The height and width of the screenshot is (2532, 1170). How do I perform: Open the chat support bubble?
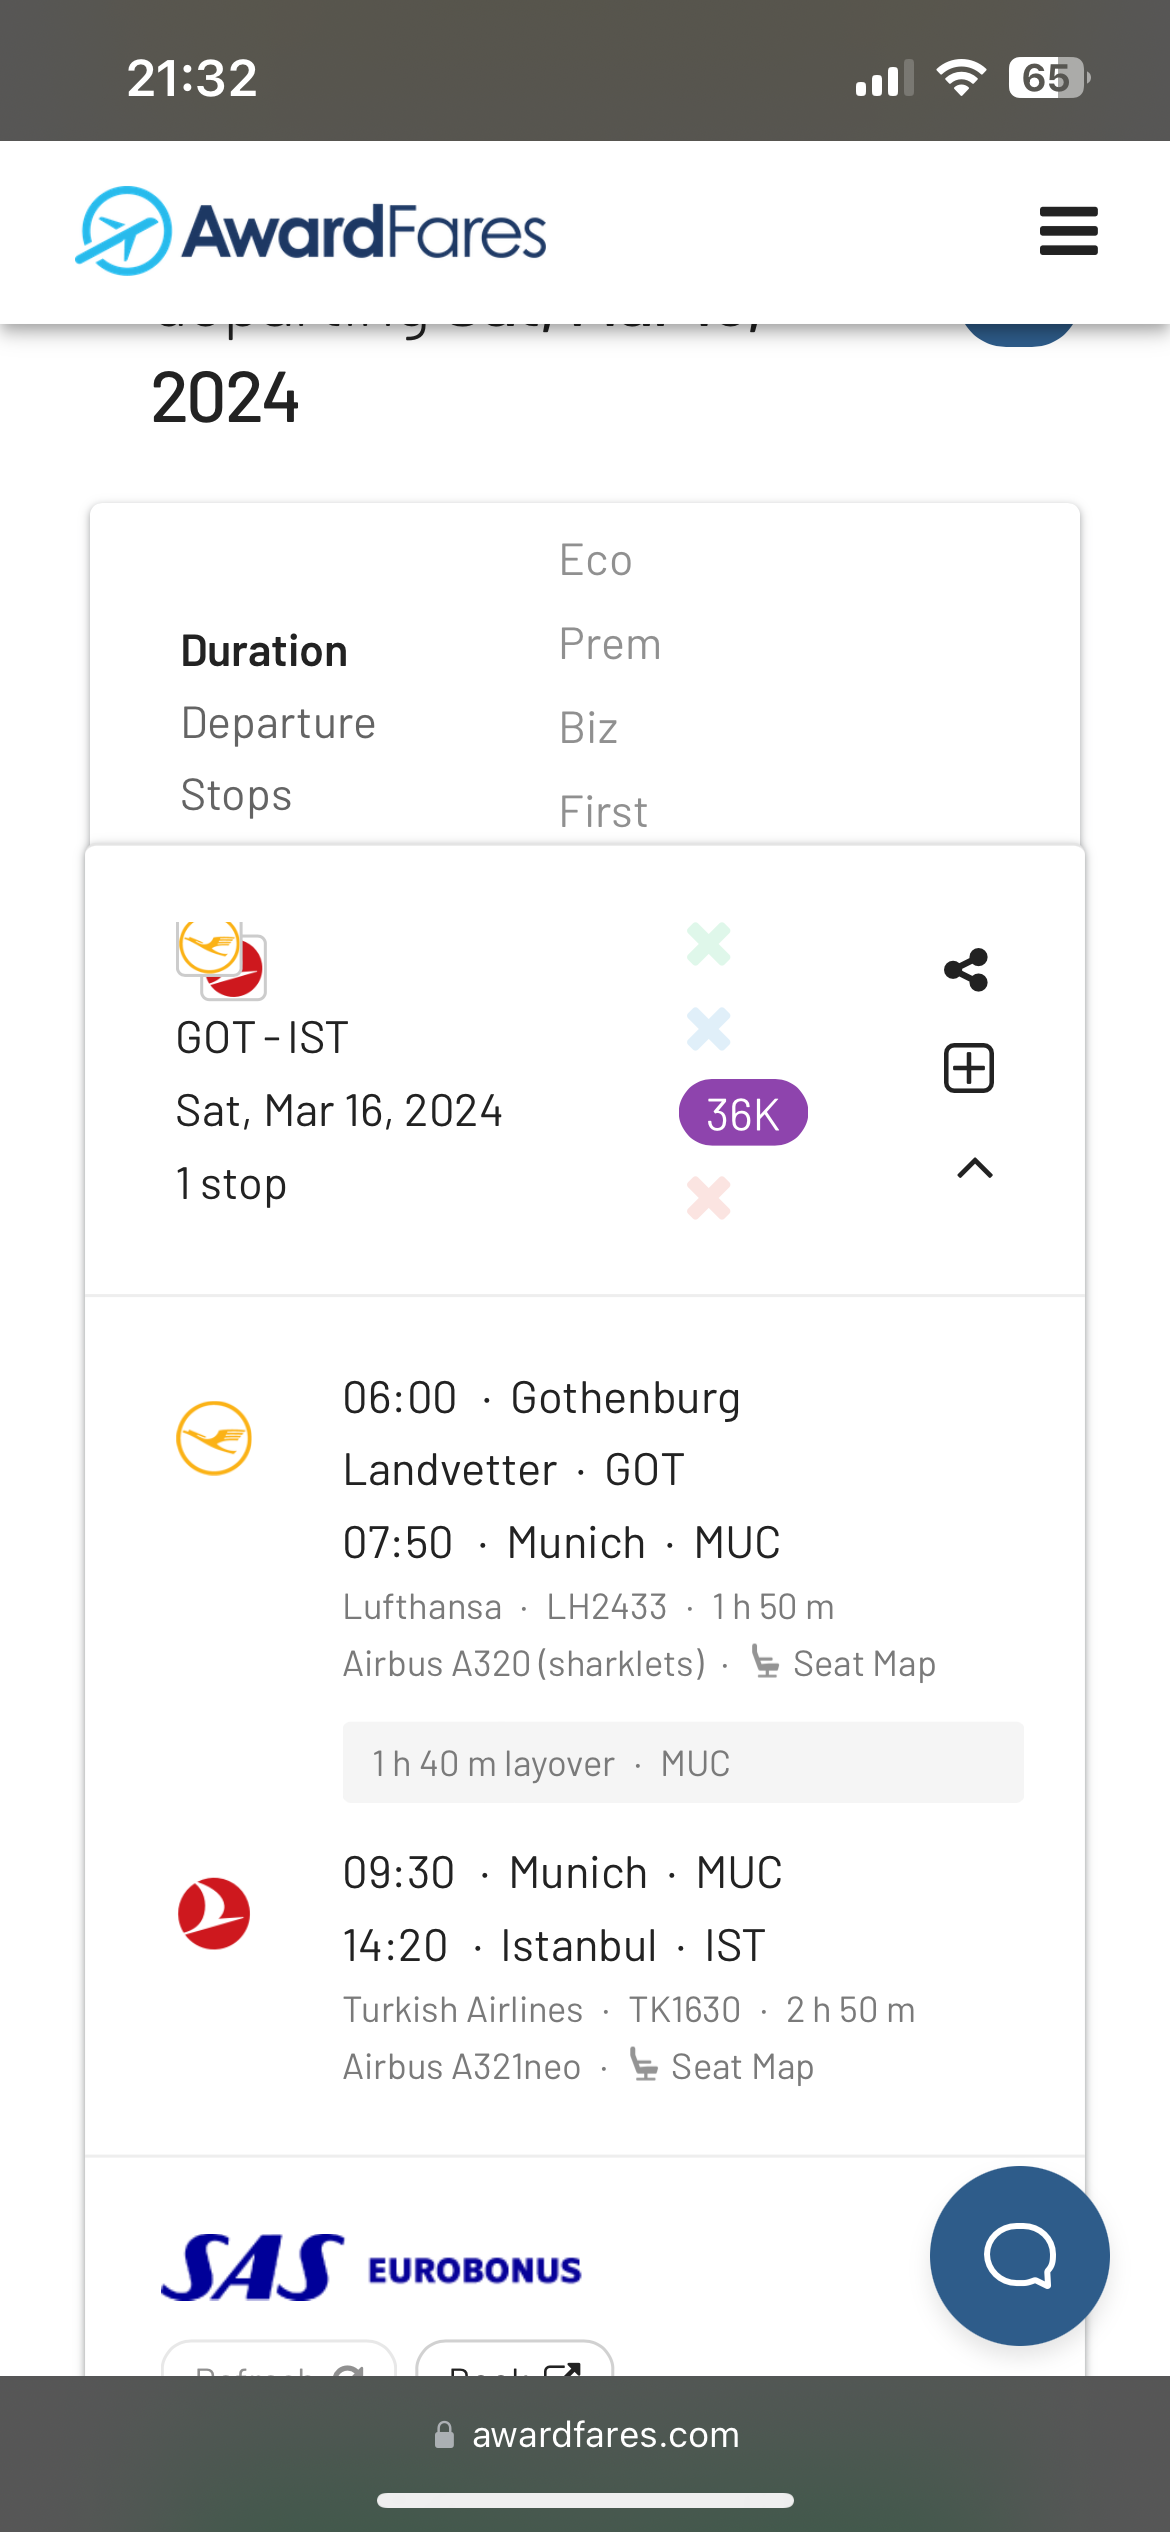[1019, 2255]
